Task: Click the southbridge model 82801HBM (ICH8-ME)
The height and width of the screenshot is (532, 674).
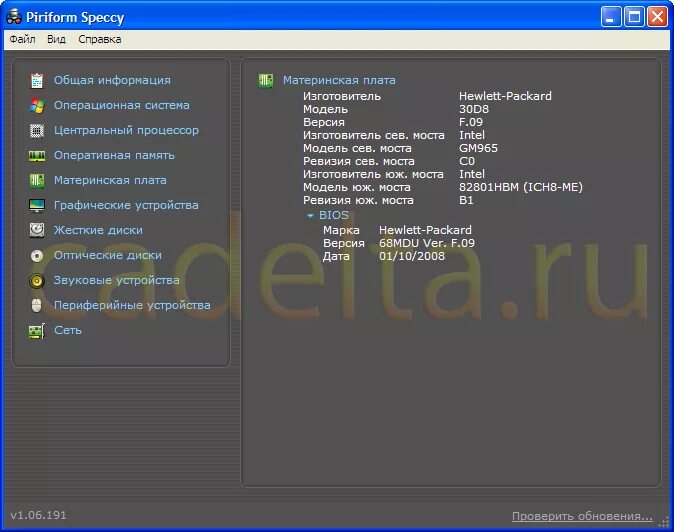Action: coord(521,187)
